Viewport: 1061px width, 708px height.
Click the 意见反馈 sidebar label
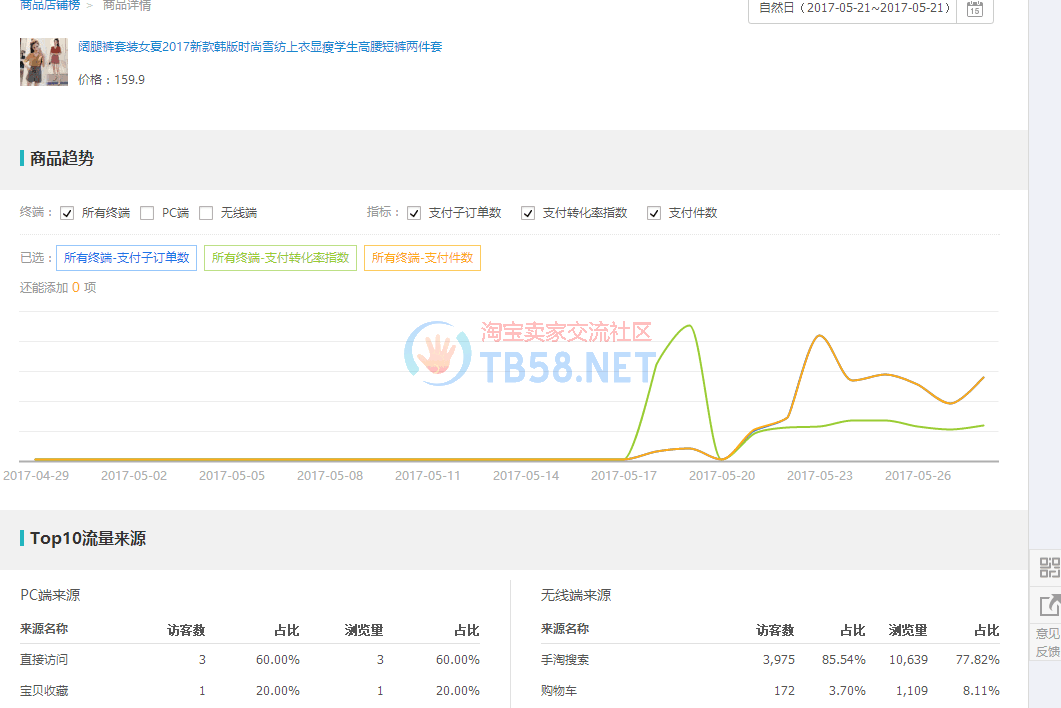(1047, 642)
